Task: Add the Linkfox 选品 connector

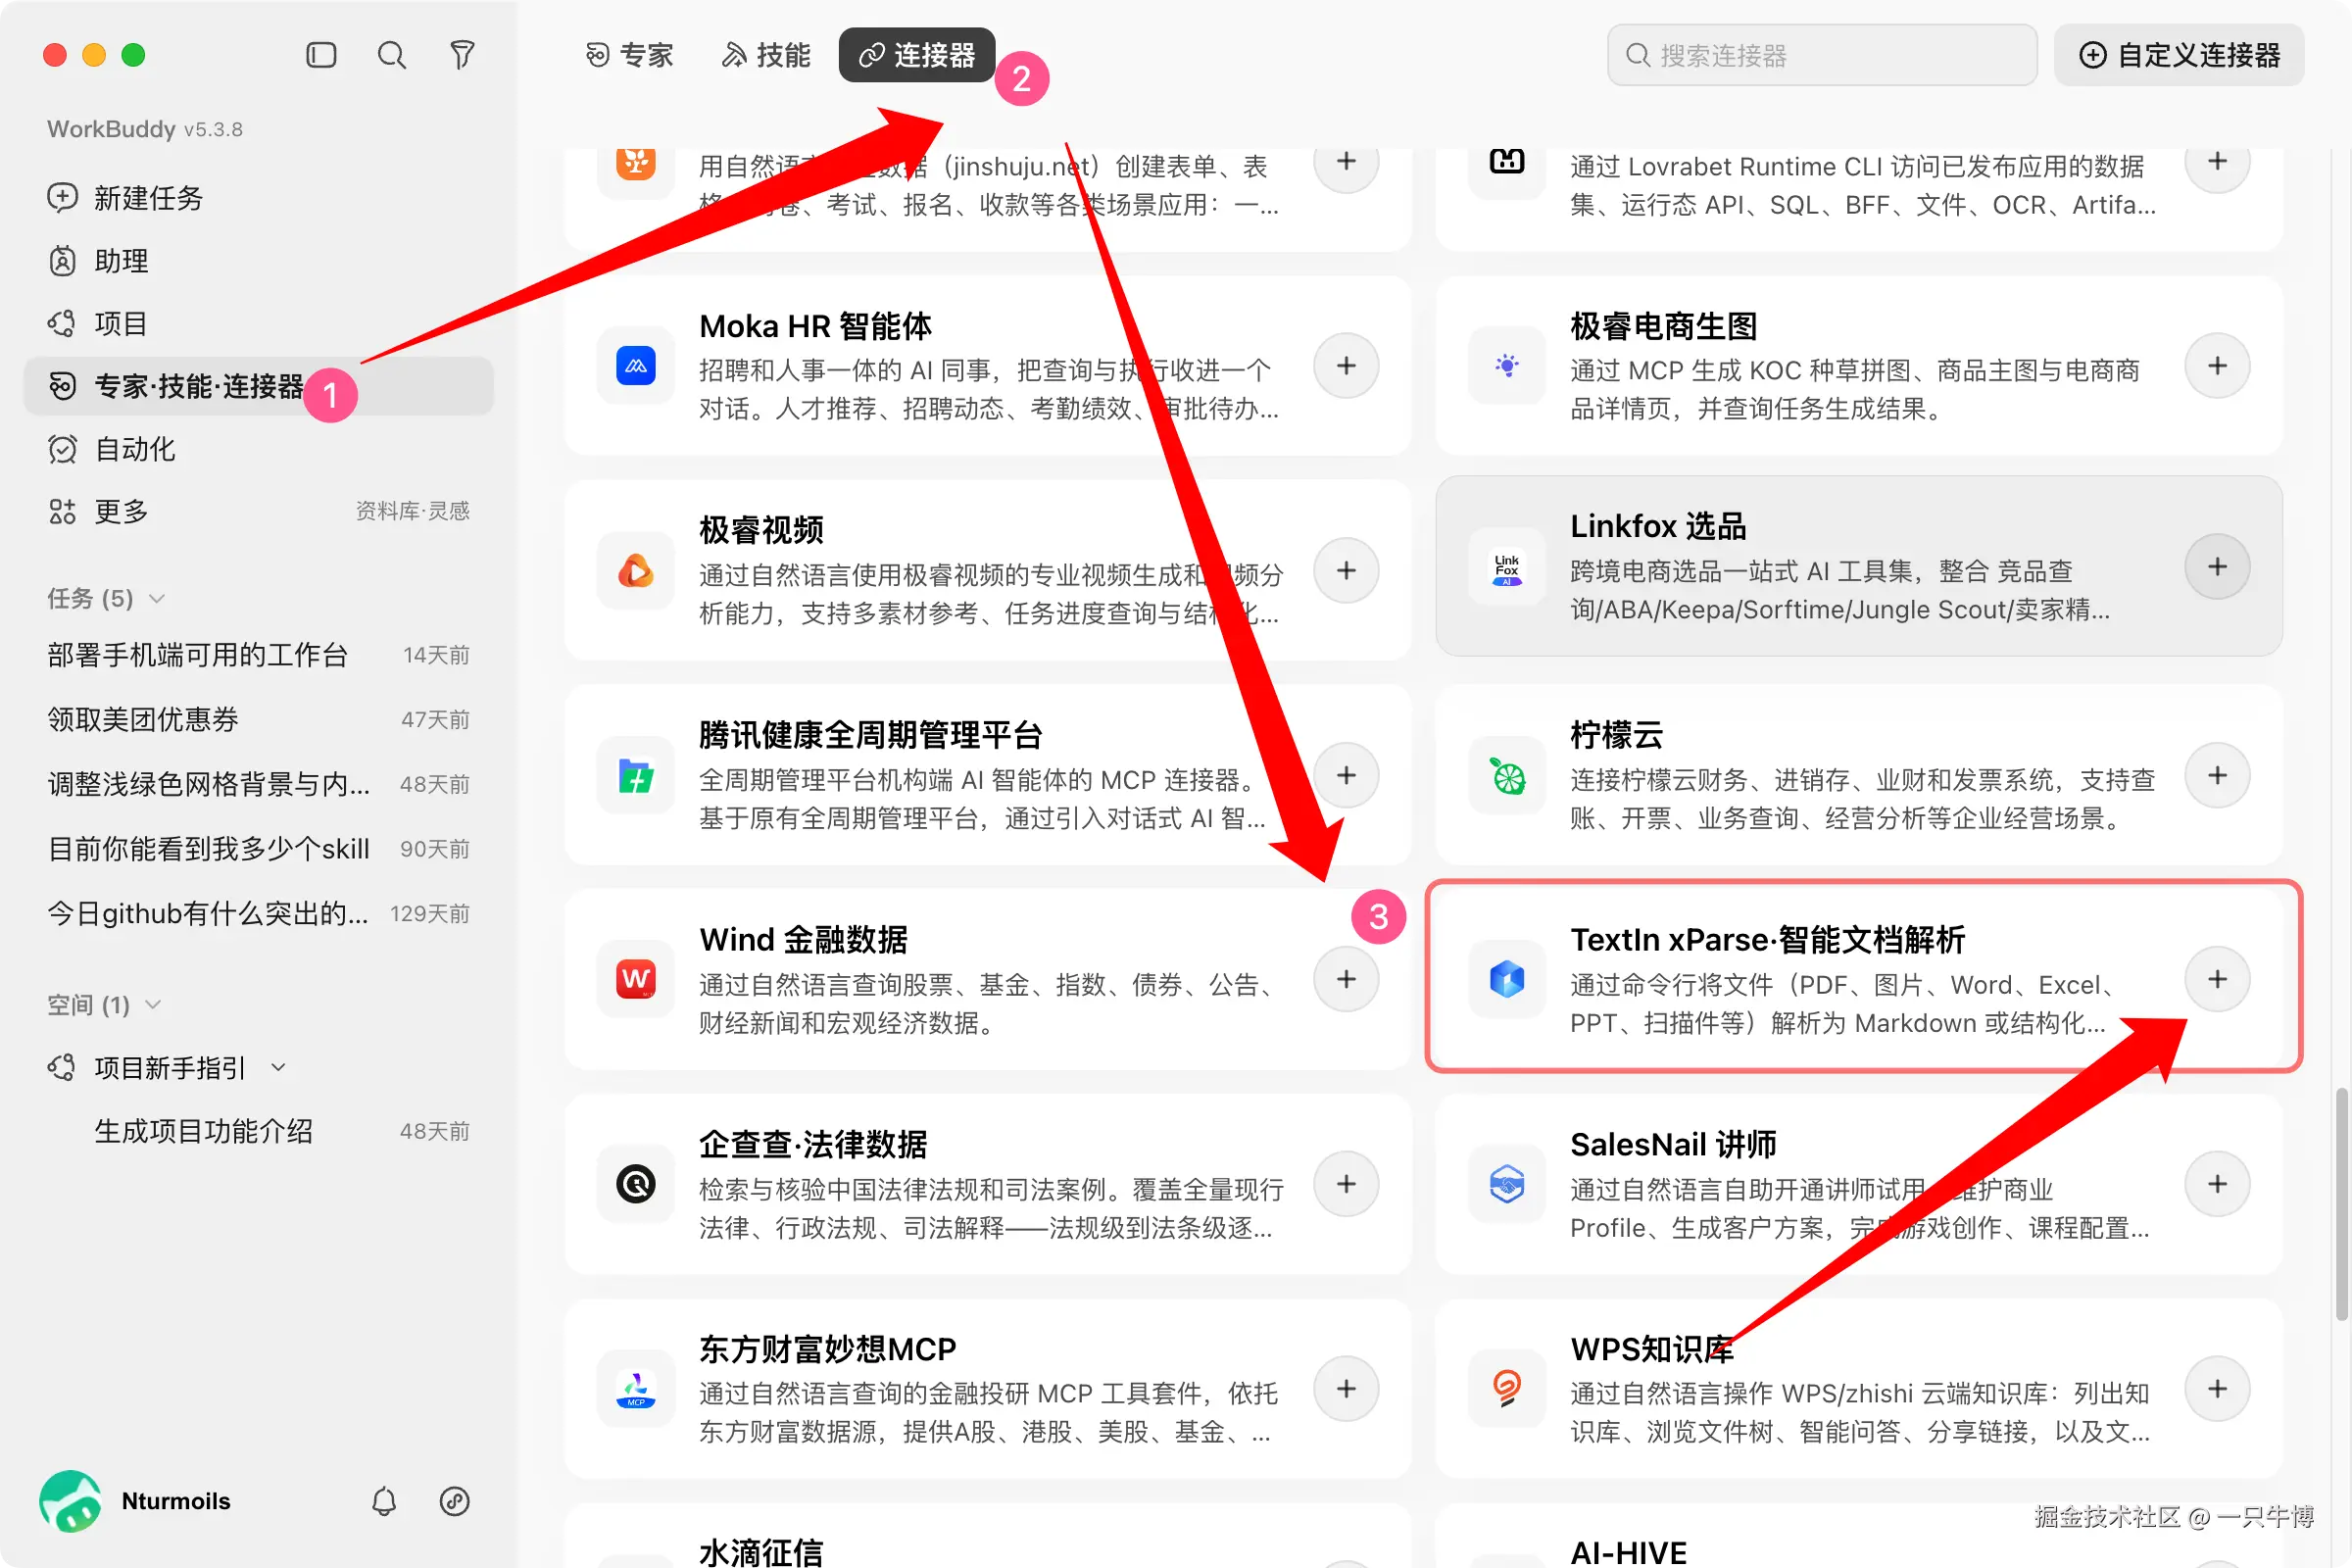Action: 2217,567
